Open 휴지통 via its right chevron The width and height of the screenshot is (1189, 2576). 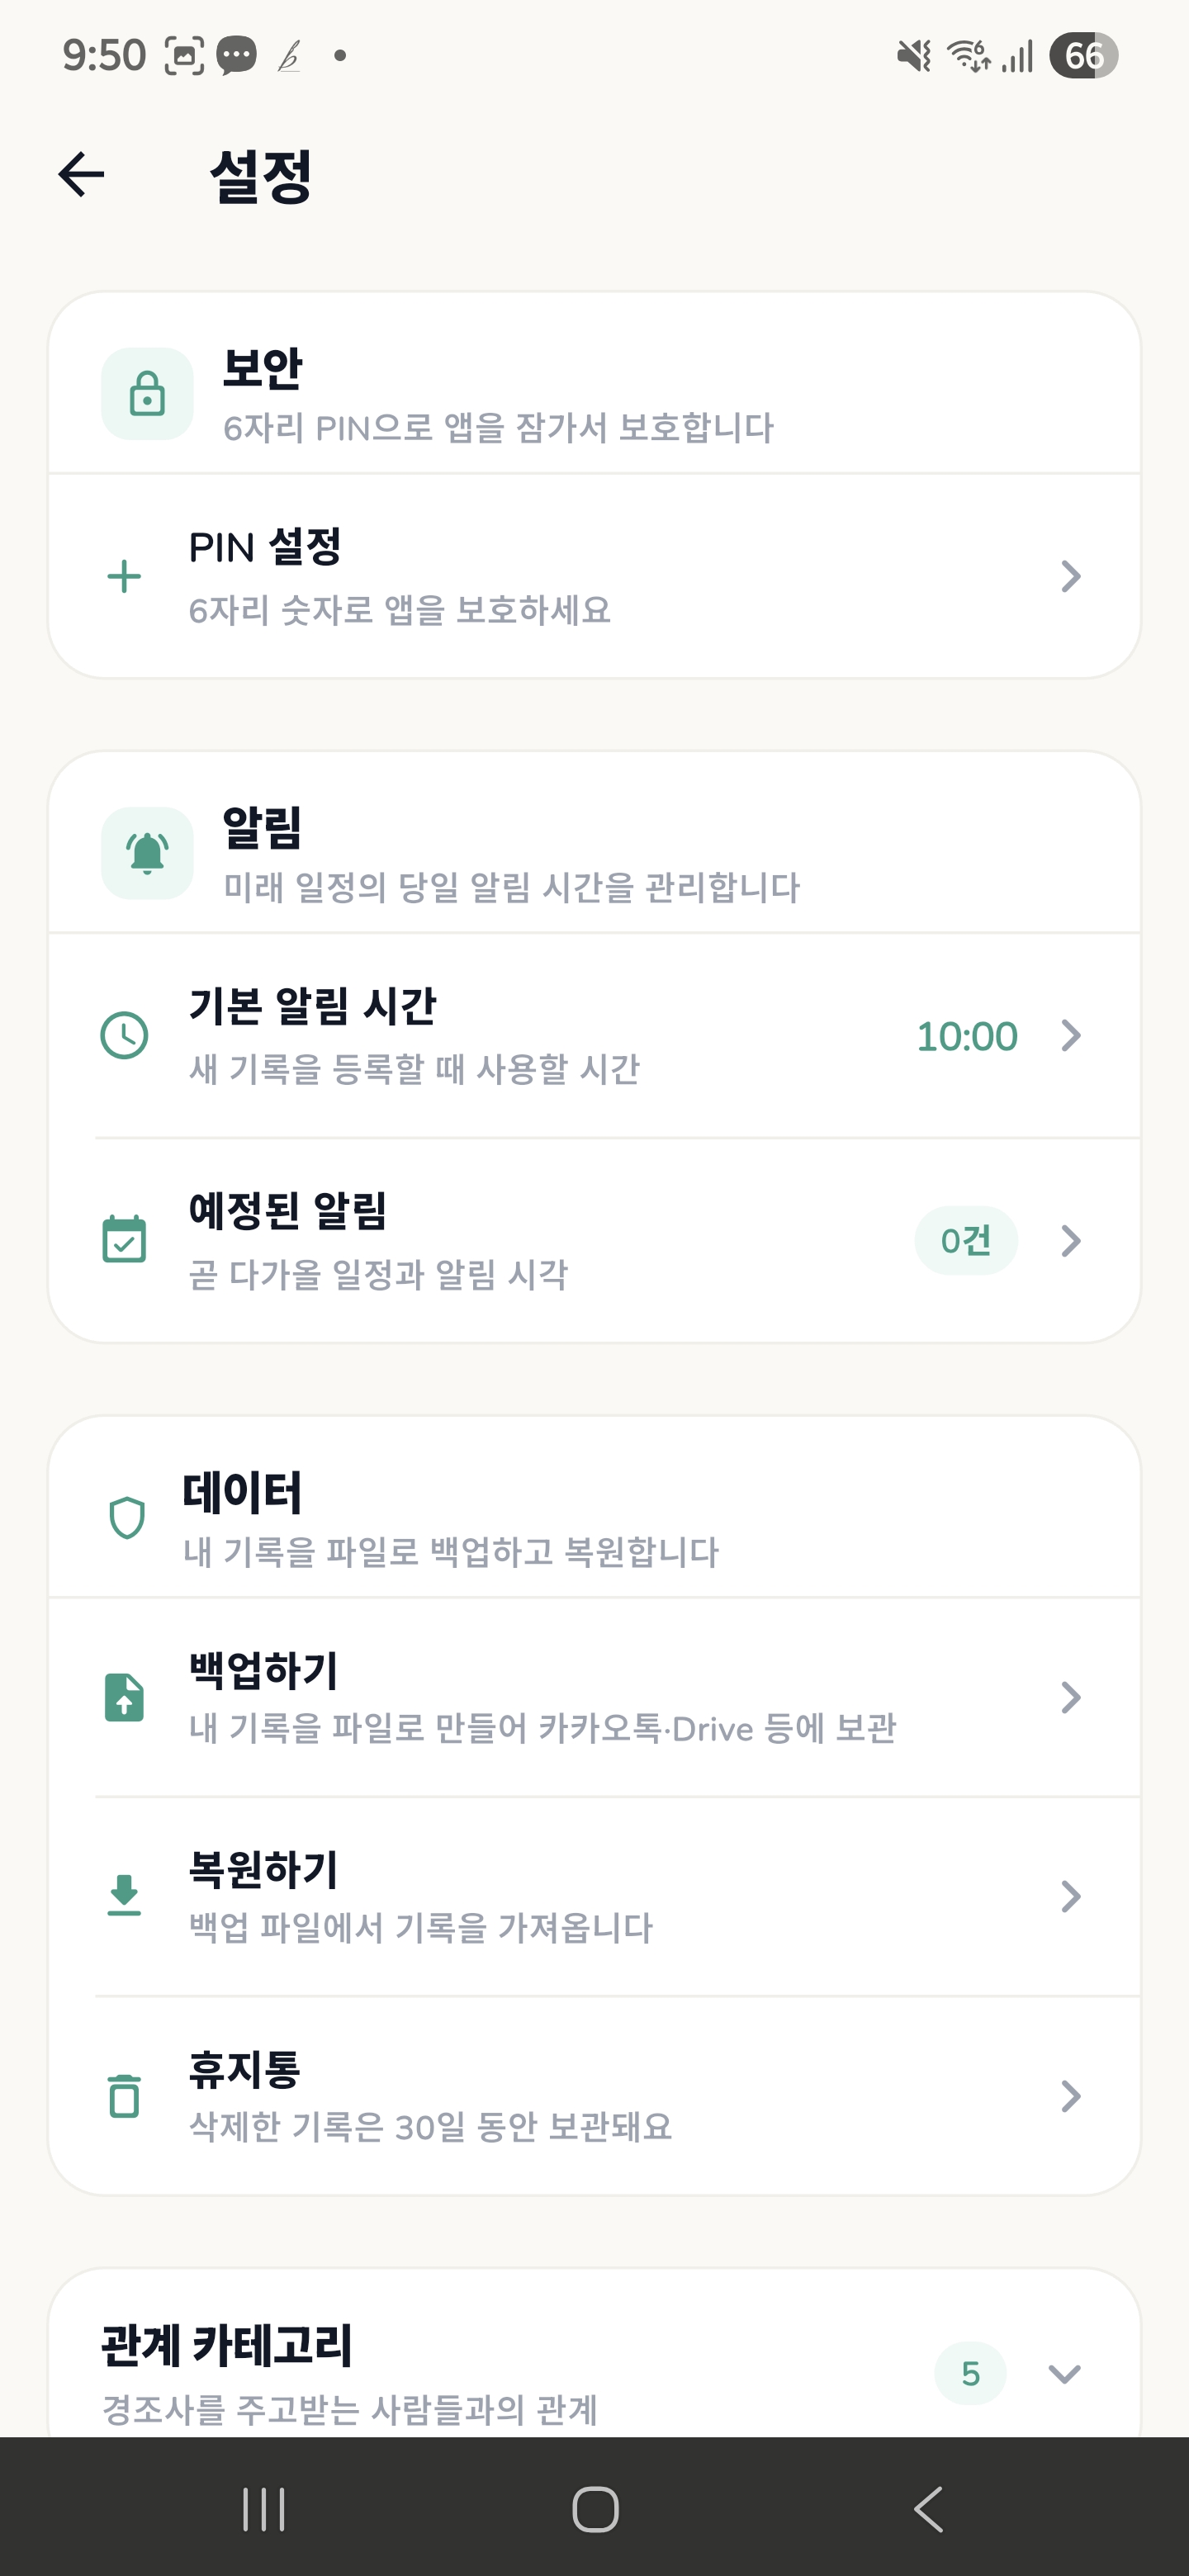tap(1071, 2095)
